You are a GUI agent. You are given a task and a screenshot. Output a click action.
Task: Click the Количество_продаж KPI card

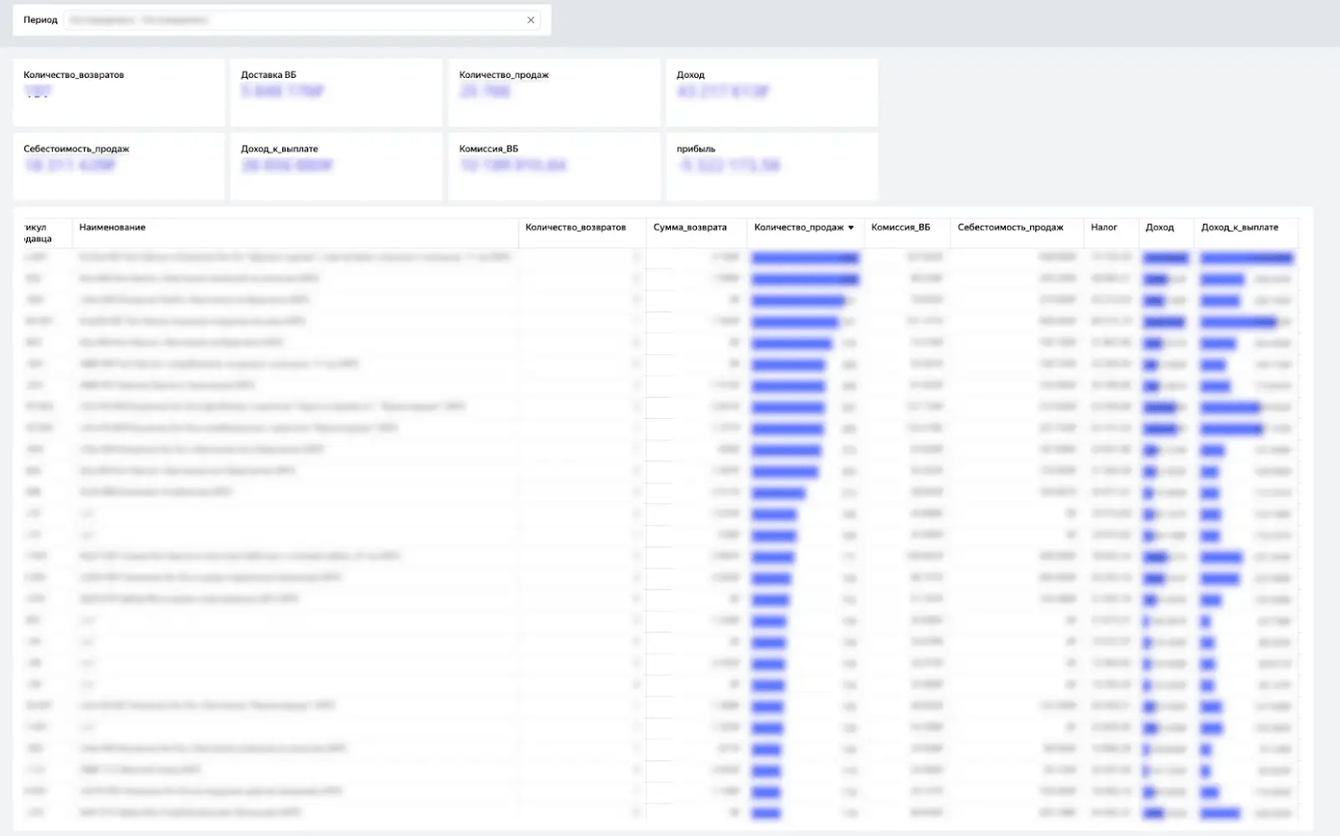[x=553, y=92]
